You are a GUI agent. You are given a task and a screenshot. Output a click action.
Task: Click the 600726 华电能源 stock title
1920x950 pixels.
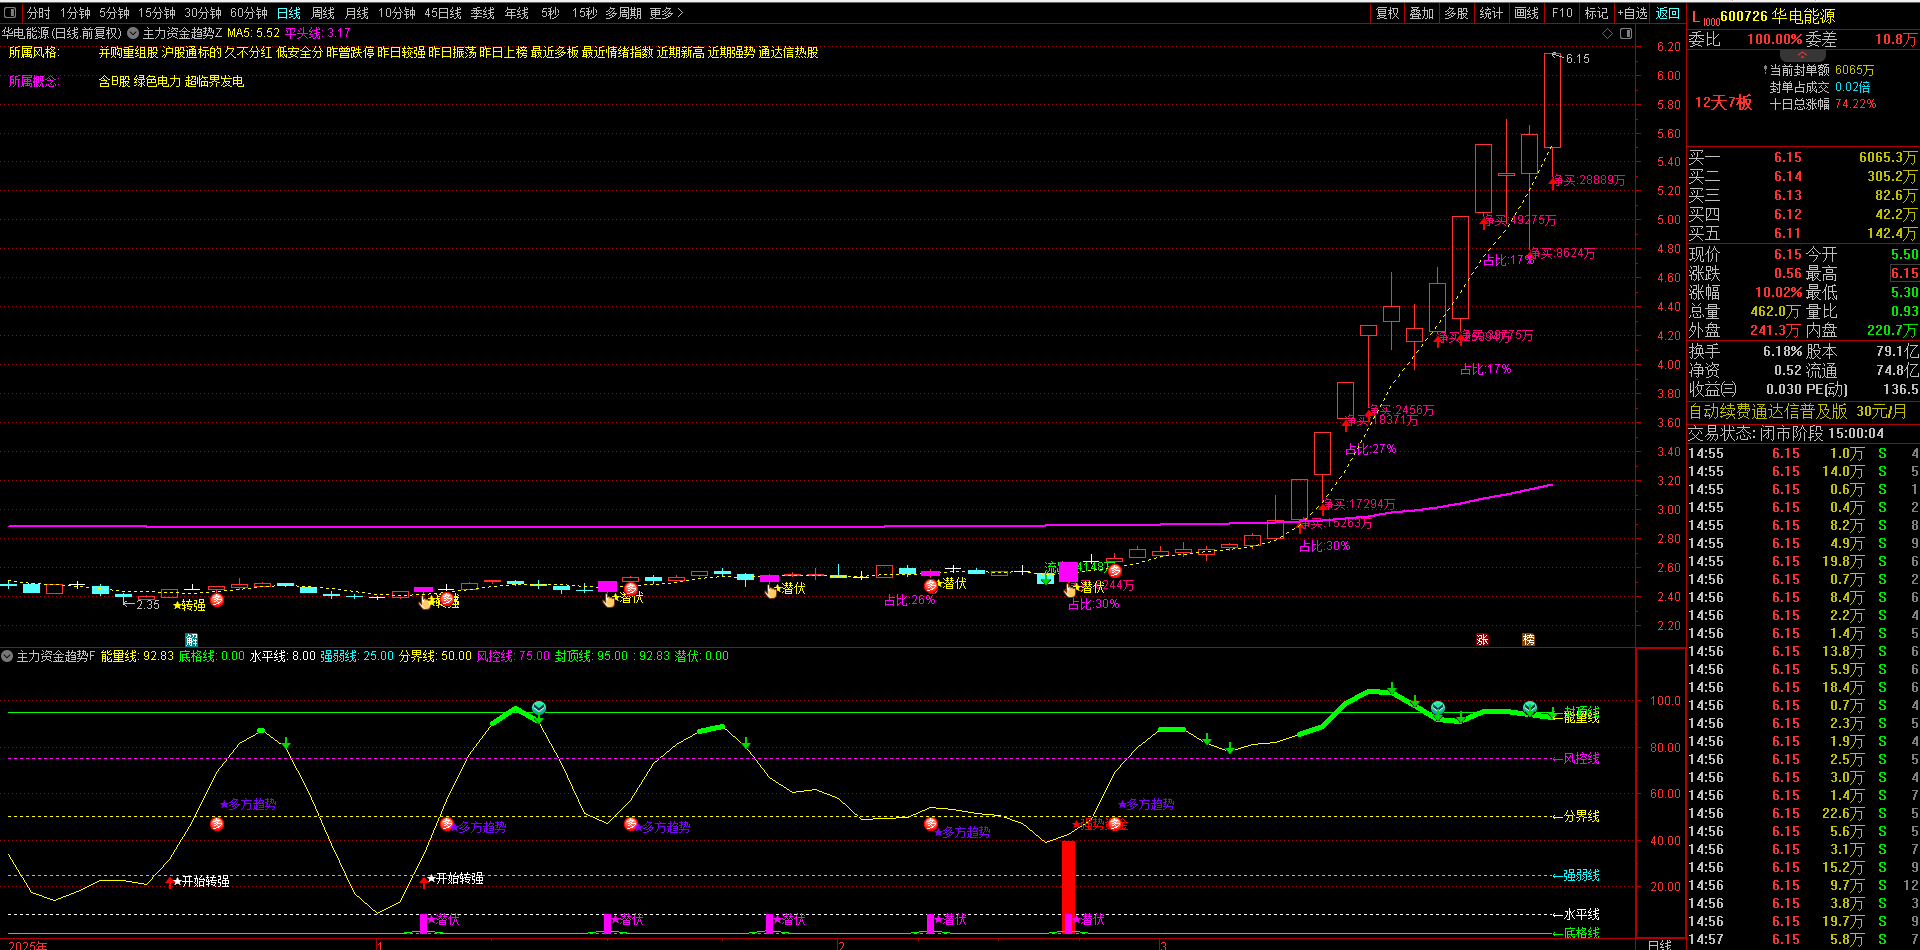click(1777, 16)
